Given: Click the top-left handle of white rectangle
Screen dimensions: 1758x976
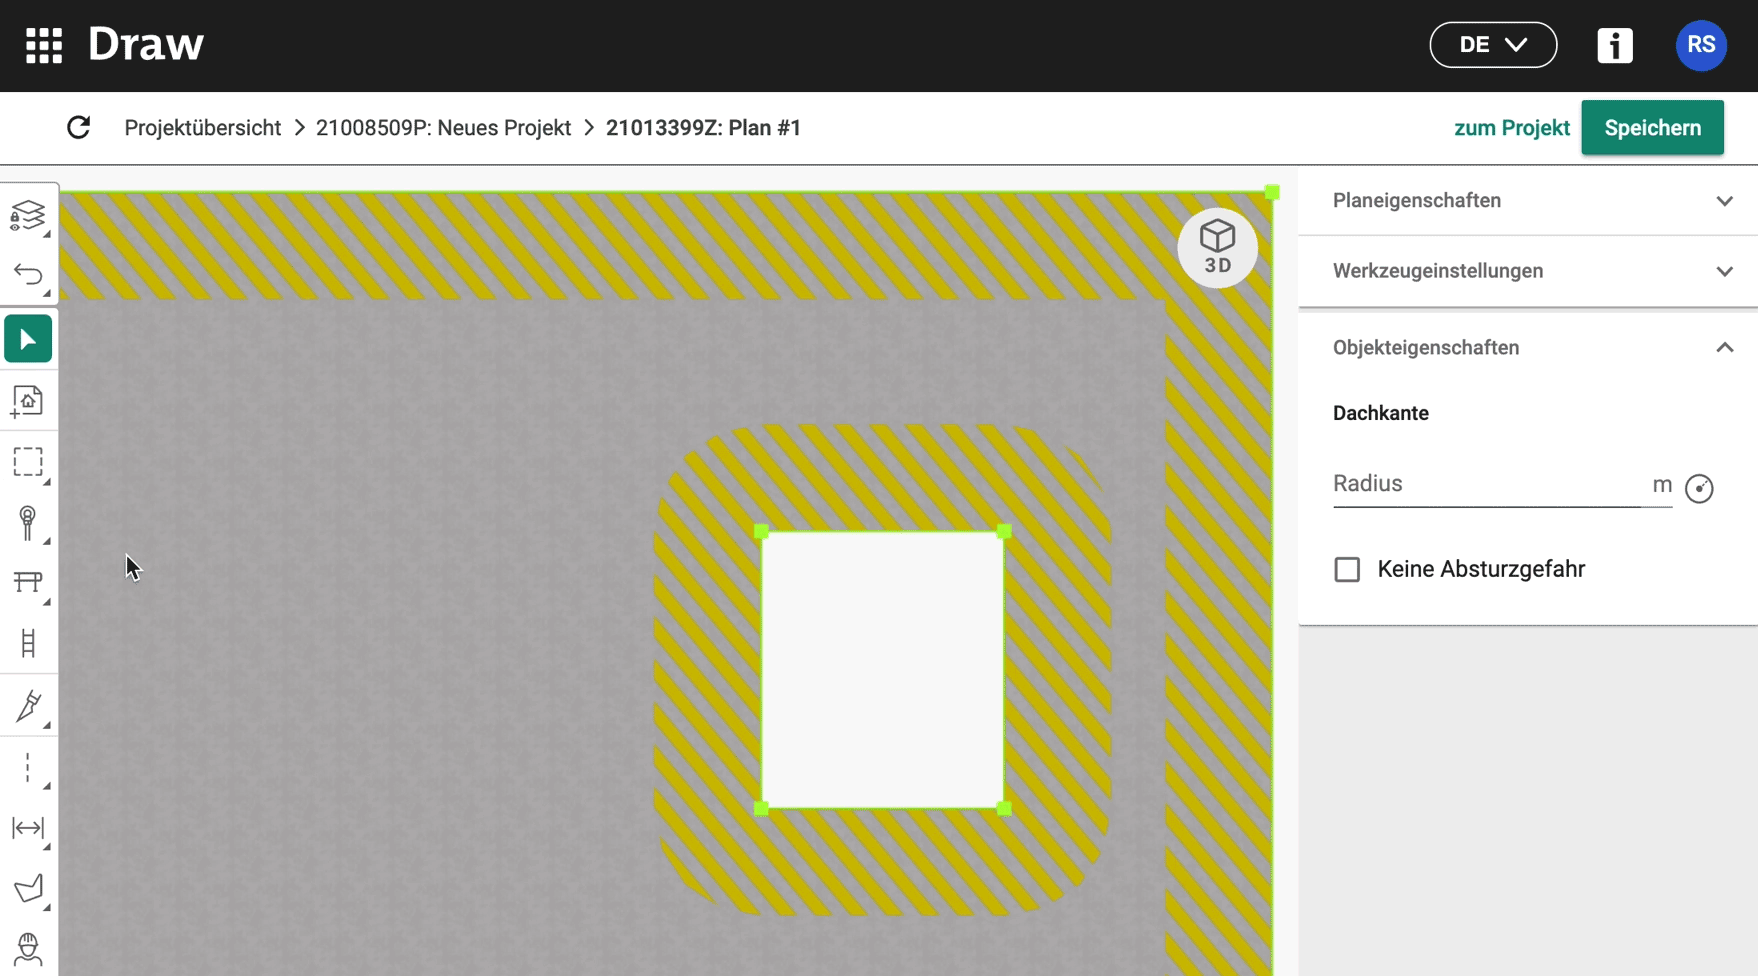Looking at the screenshot, I should [x=761, y=532].
